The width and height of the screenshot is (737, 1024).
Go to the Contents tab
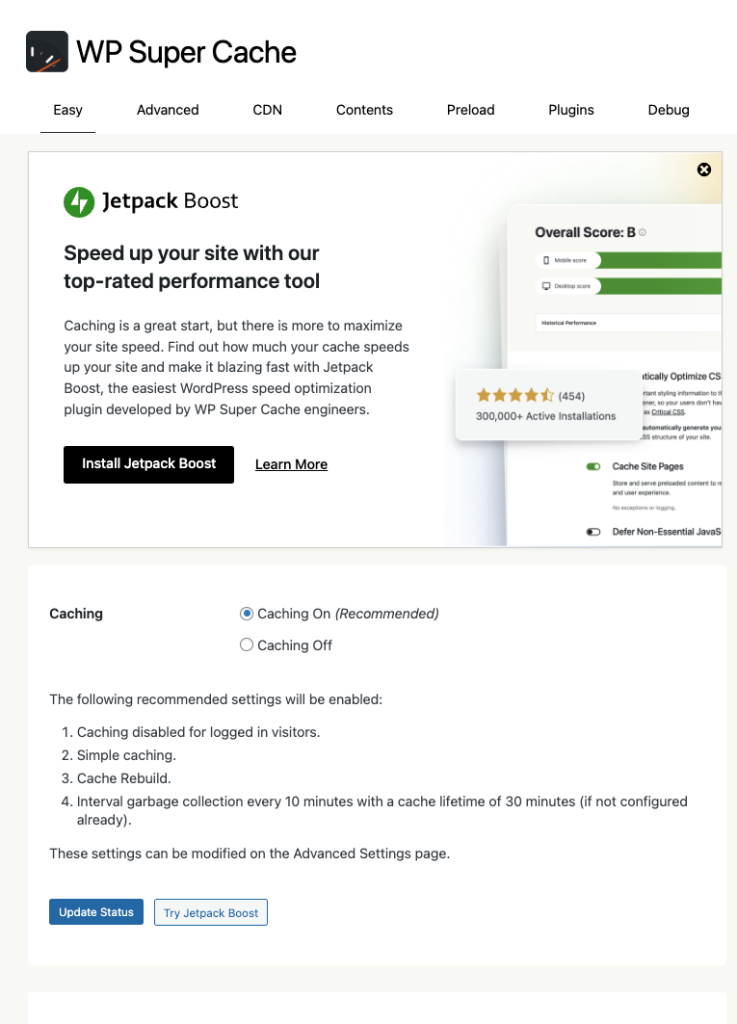pyautogui.click(x=364, y=110)
